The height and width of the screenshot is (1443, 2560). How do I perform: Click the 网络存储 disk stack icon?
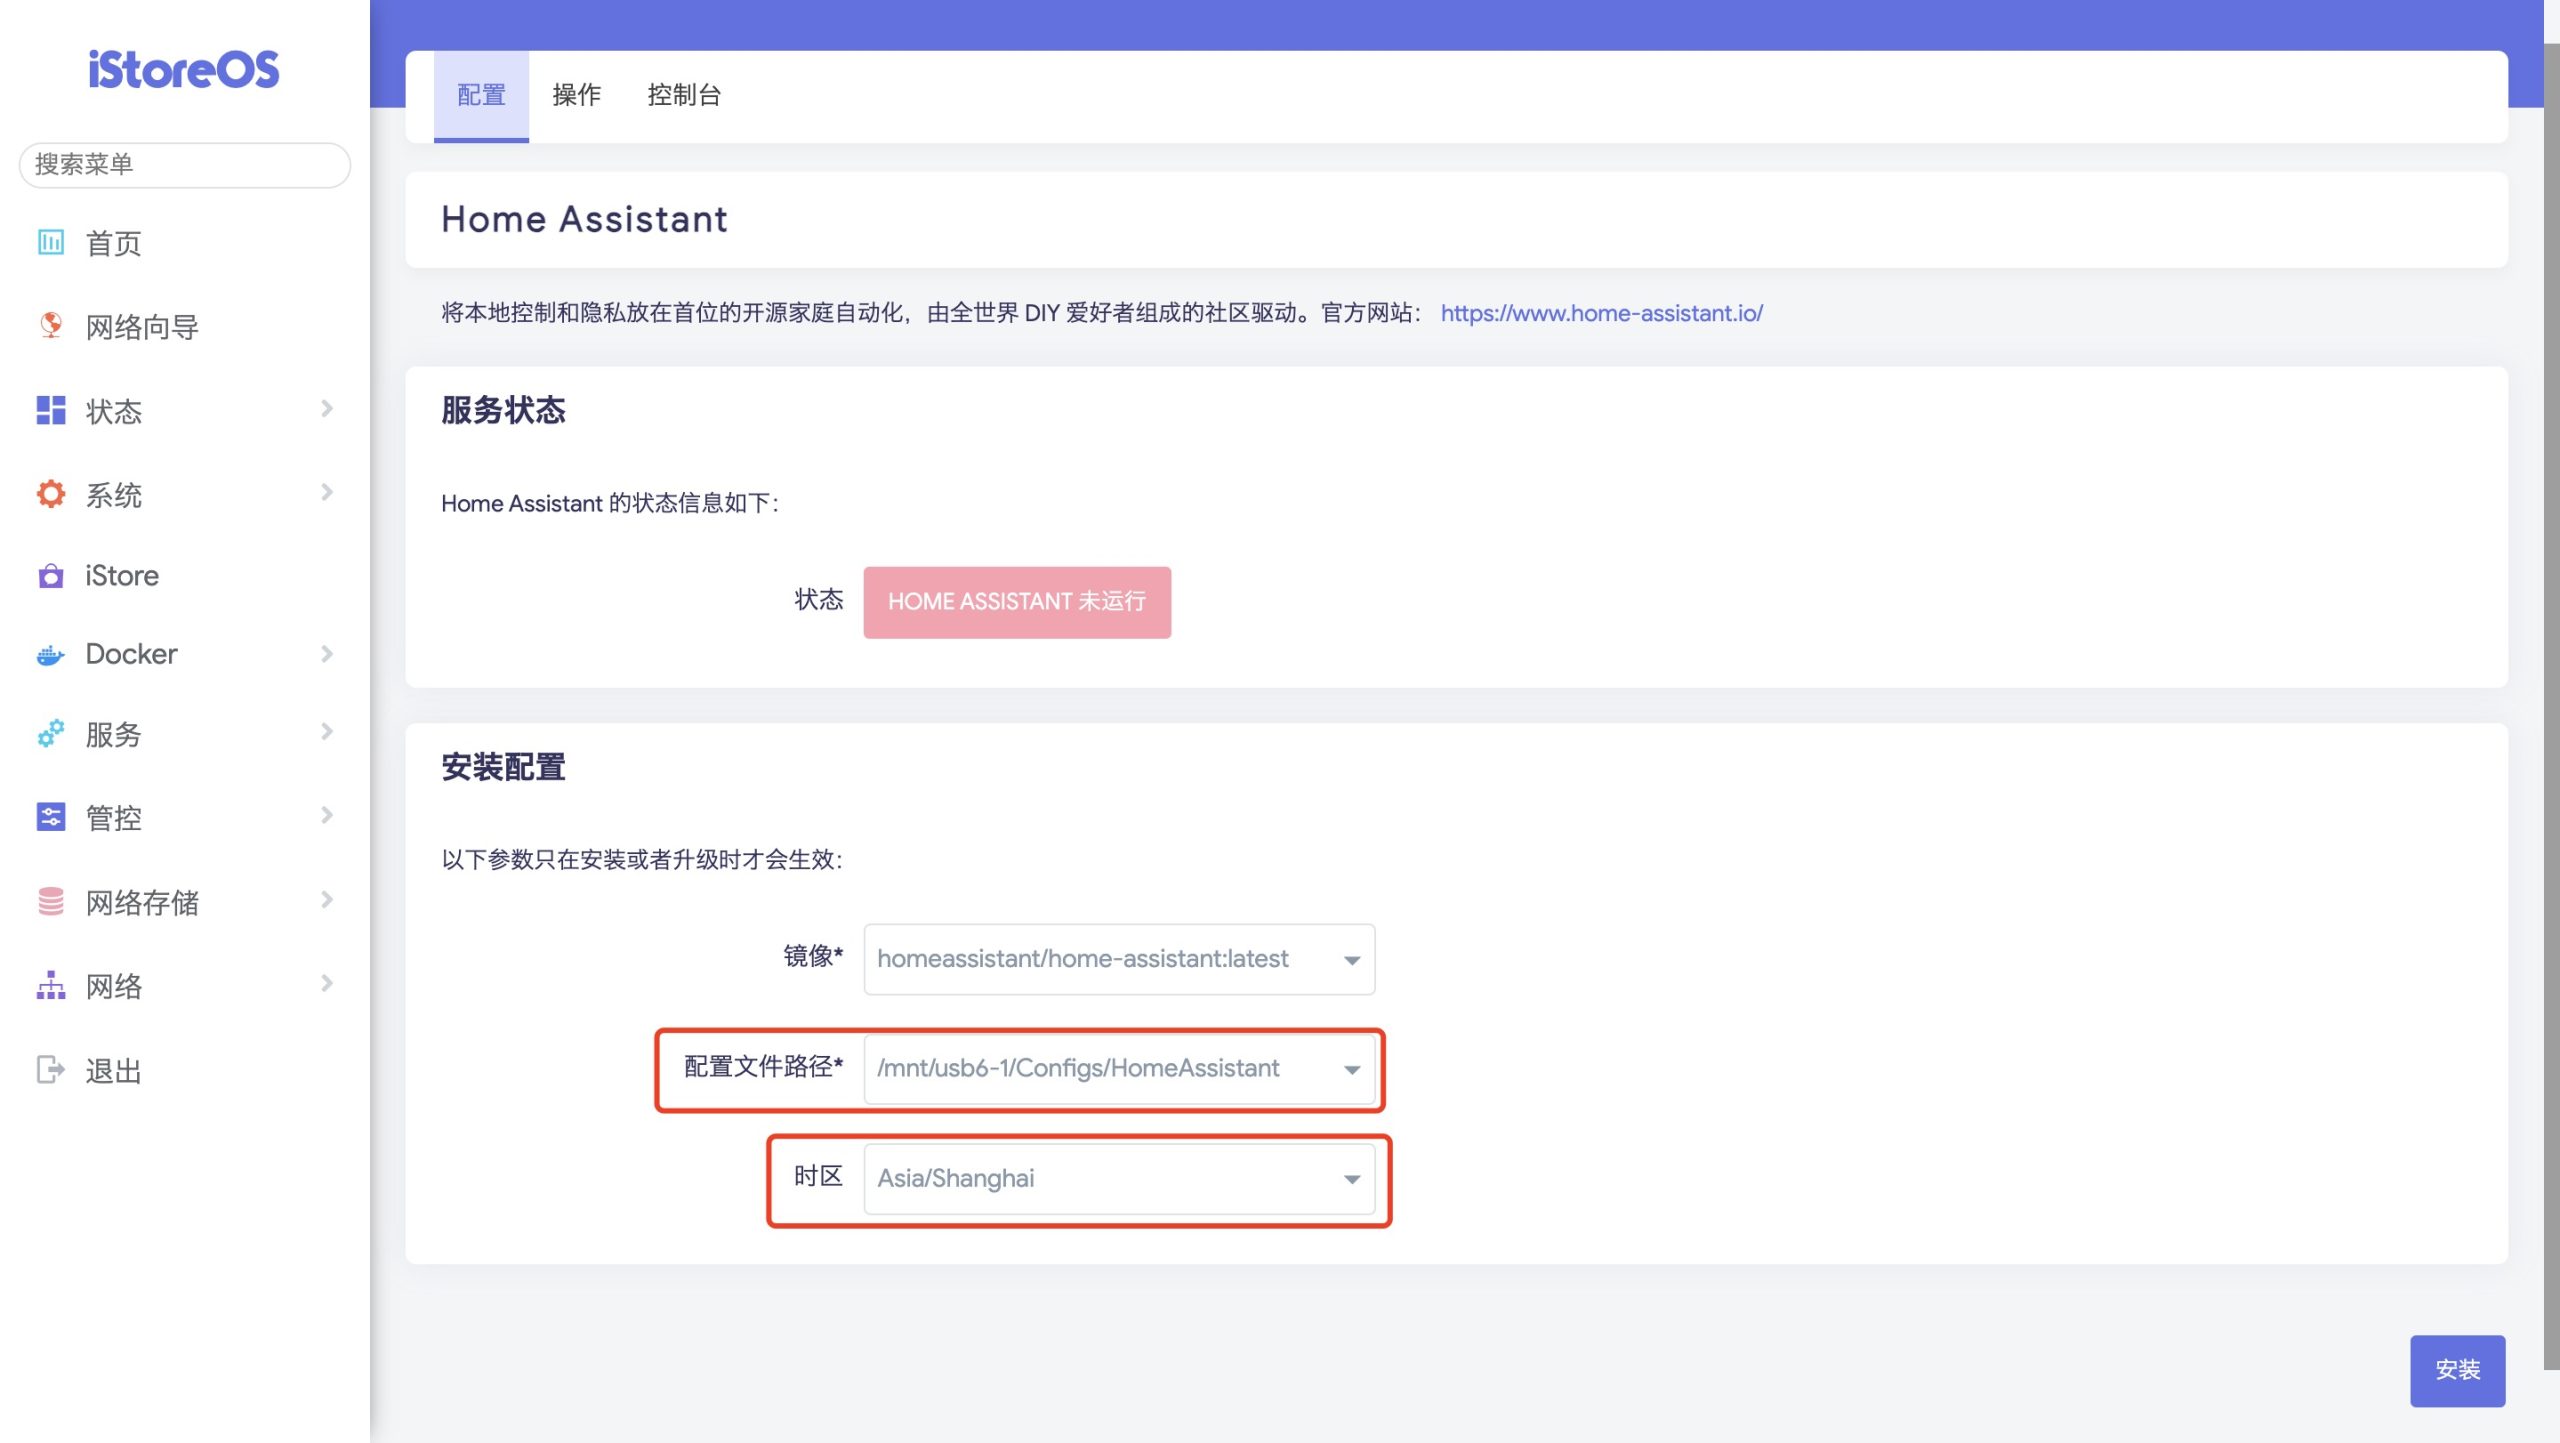click(51, 902)
